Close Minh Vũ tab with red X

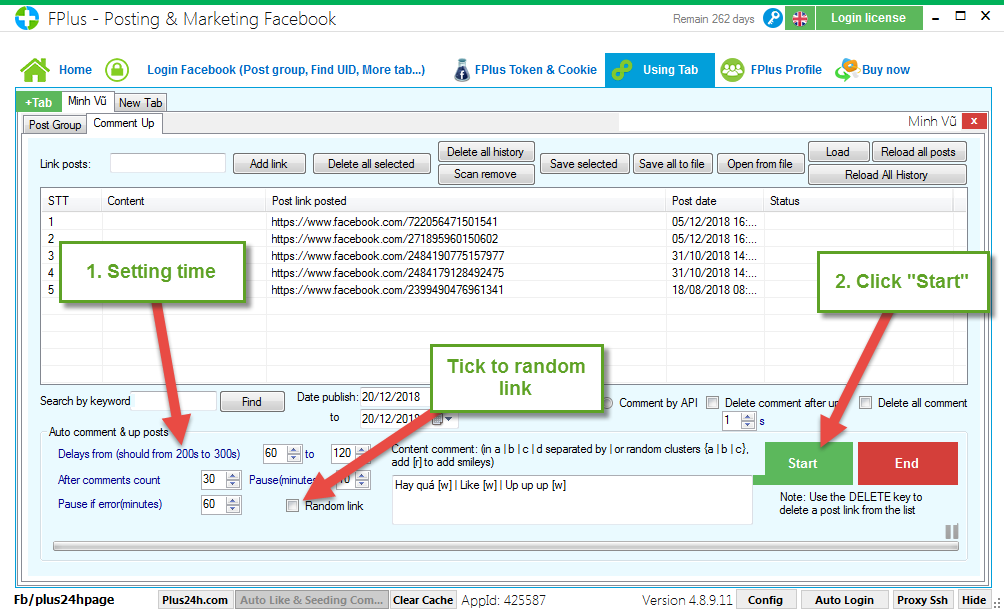coord(974,120)
